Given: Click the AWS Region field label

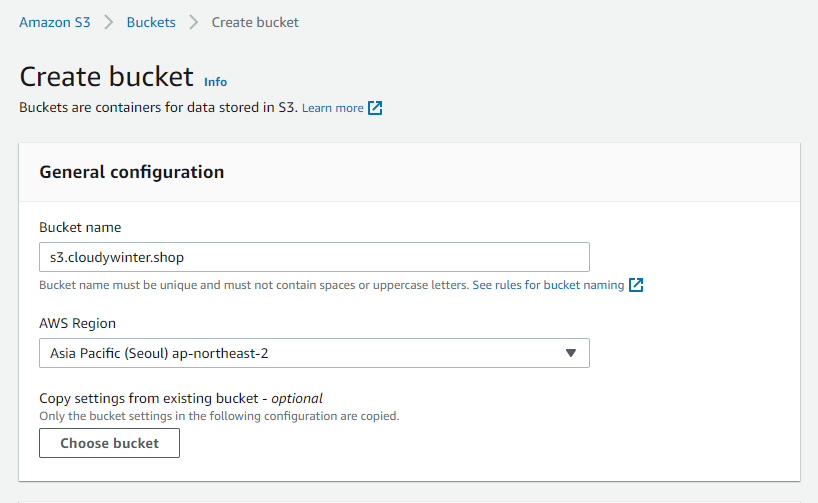Looking at the screenshot, I should tap(77, 323).
